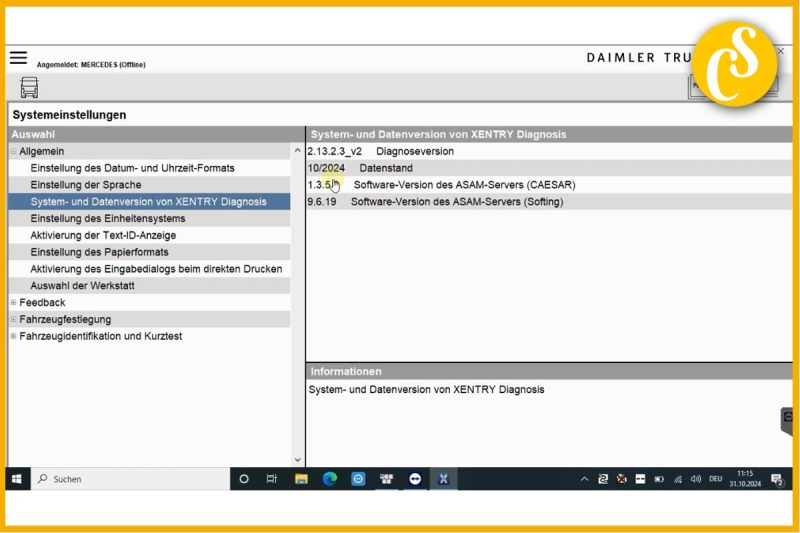Screen dimensions: 800x533
Task: Click the Windows search box
Action: (130, 479)
